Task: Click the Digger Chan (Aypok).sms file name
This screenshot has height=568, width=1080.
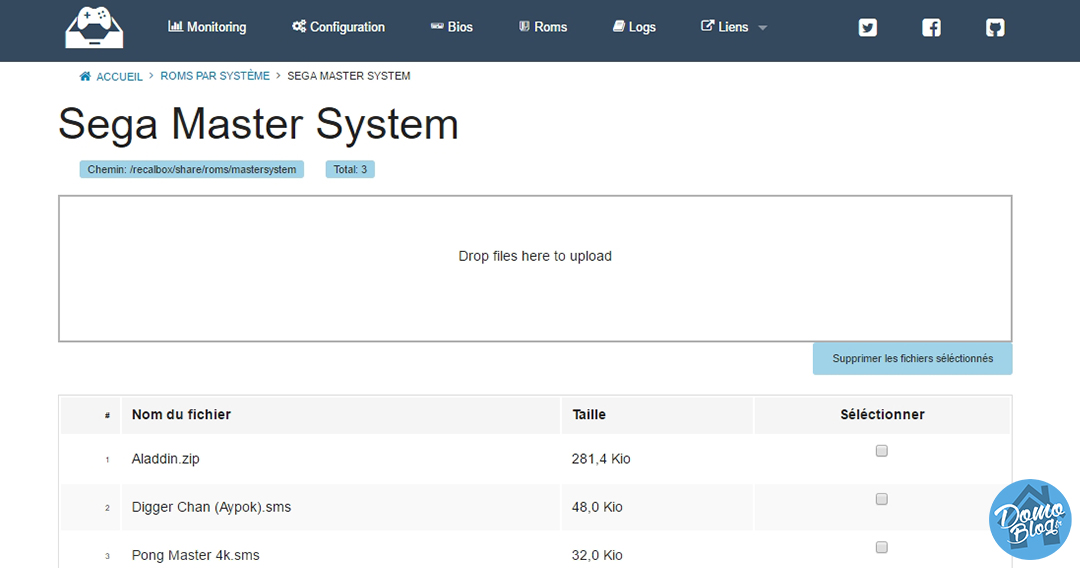Action: 211,507
